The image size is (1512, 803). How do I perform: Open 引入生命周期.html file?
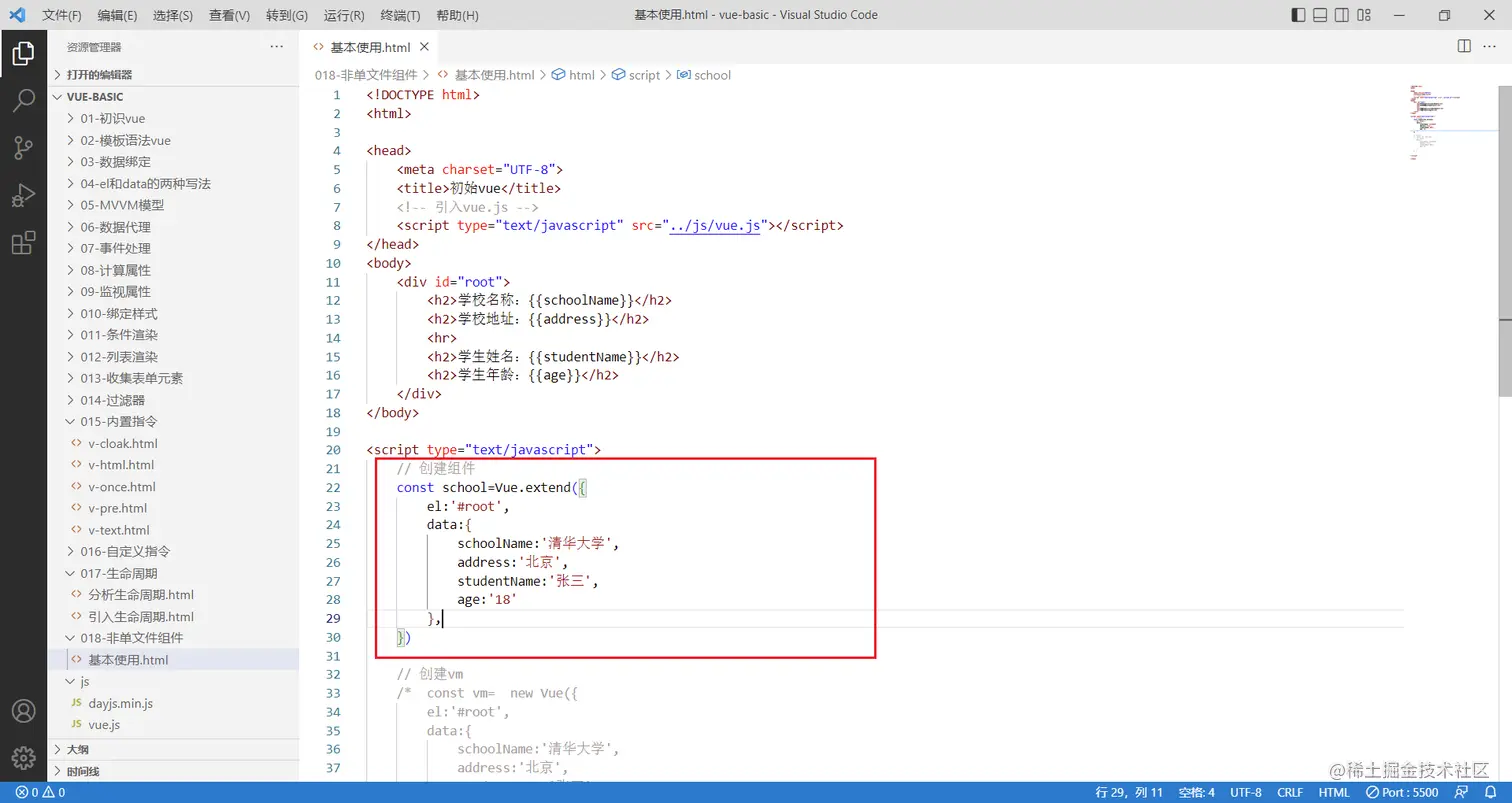point(141,617)
